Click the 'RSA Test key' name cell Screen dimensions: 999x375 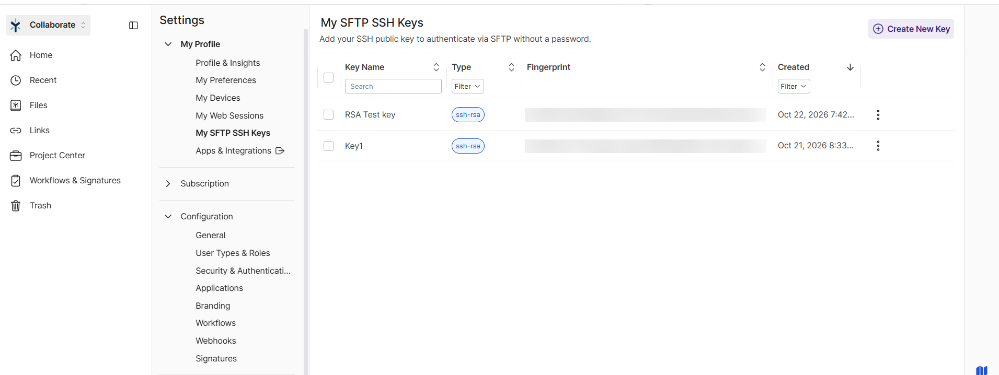point(370,115)
